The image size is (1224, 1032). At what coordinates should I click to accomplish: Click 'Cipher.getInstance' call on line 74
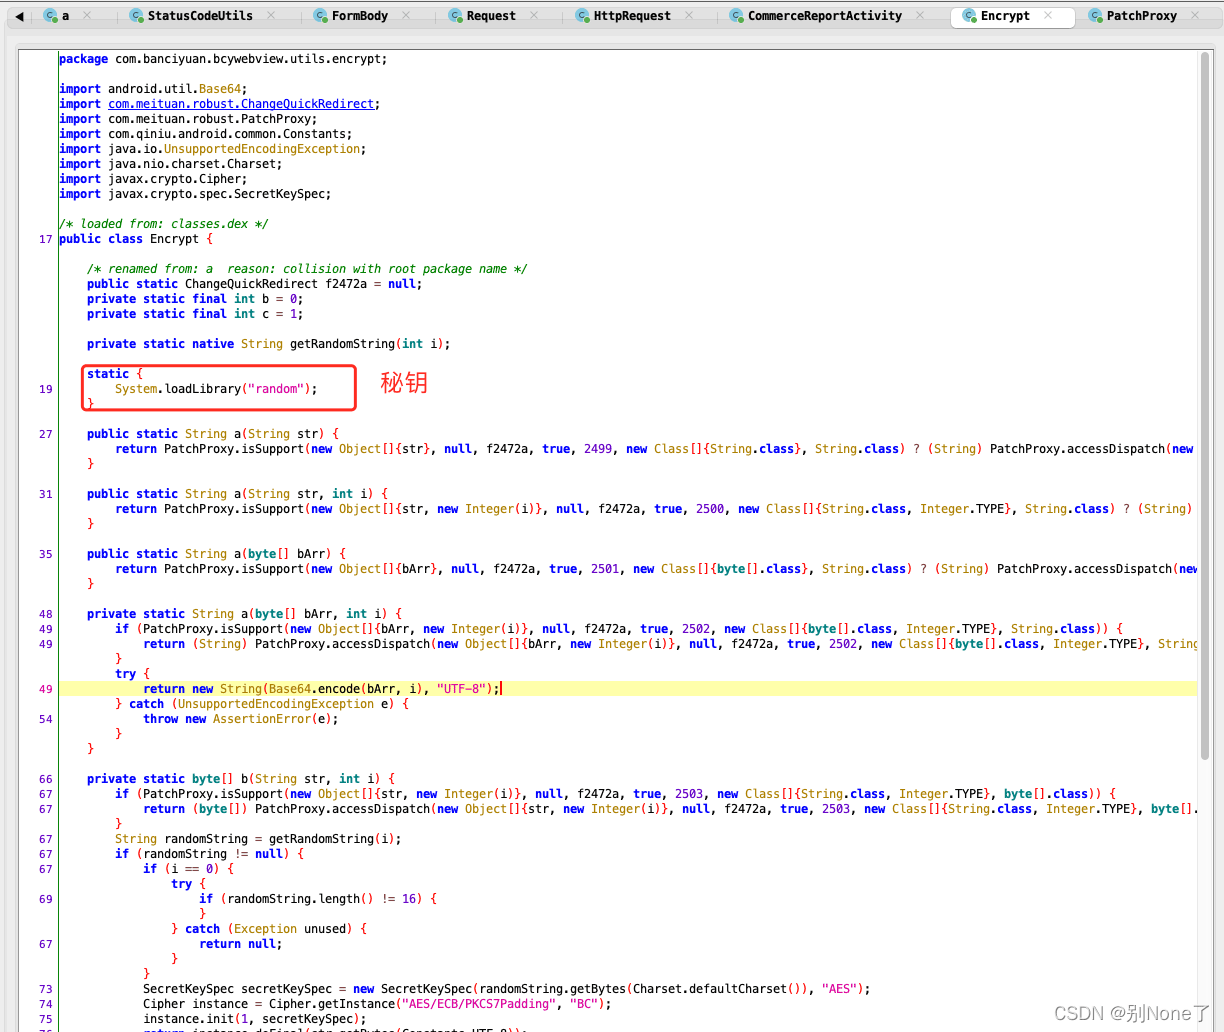[332, 1004]
